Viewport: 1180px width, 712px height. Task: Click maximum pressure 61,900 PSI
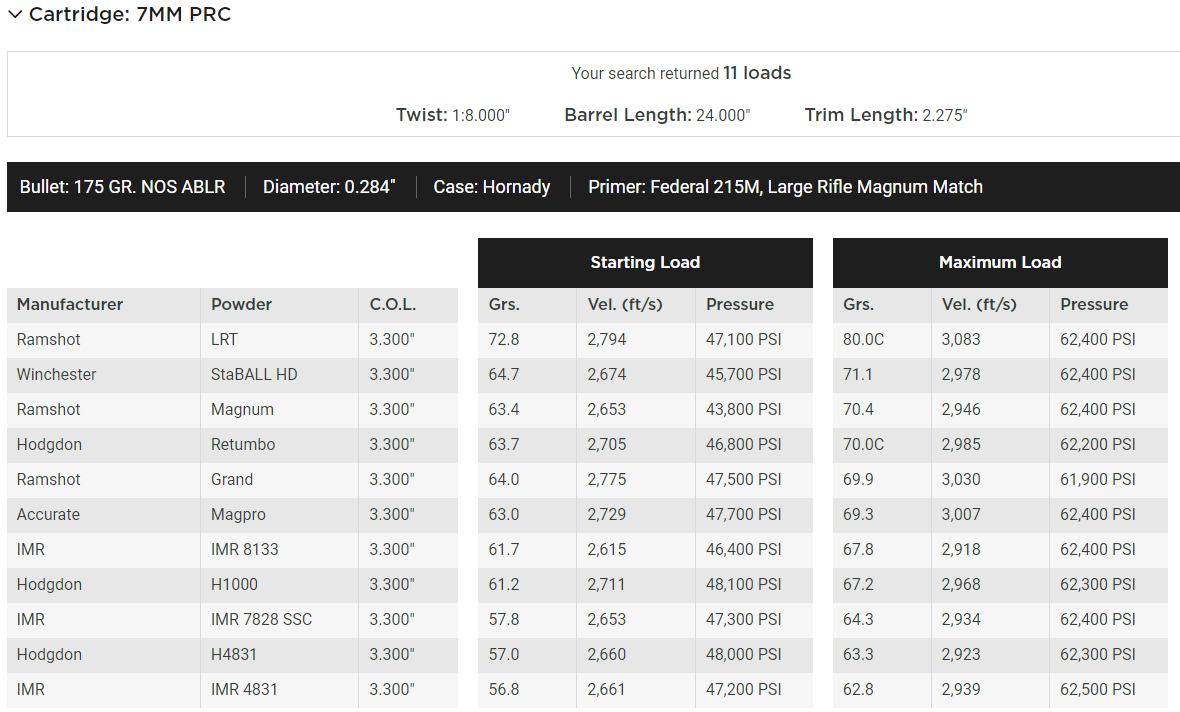click(x=1098, y=479)
